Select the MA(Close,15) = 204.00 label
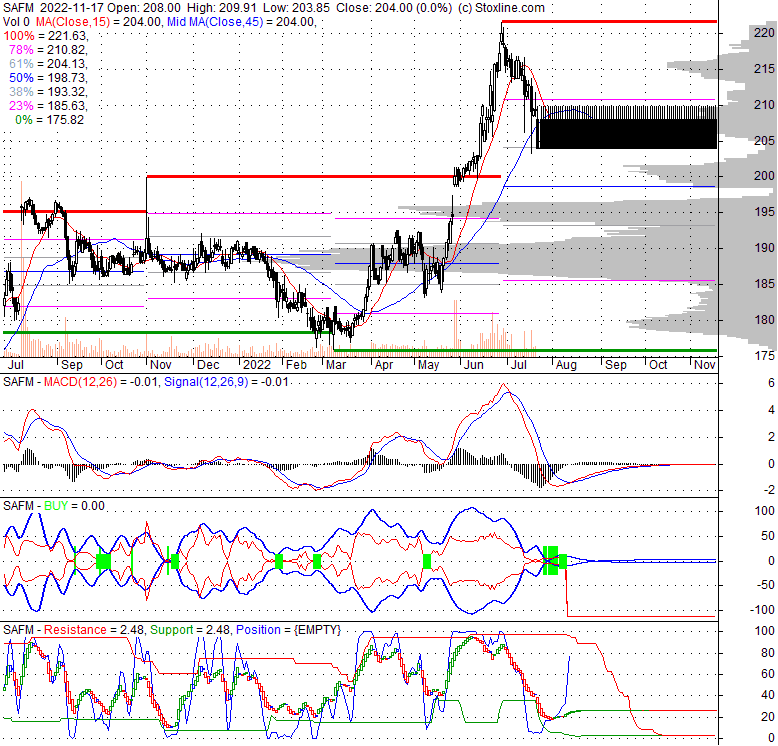This screenshot has width=778, height=746. [x=98, y=22]
